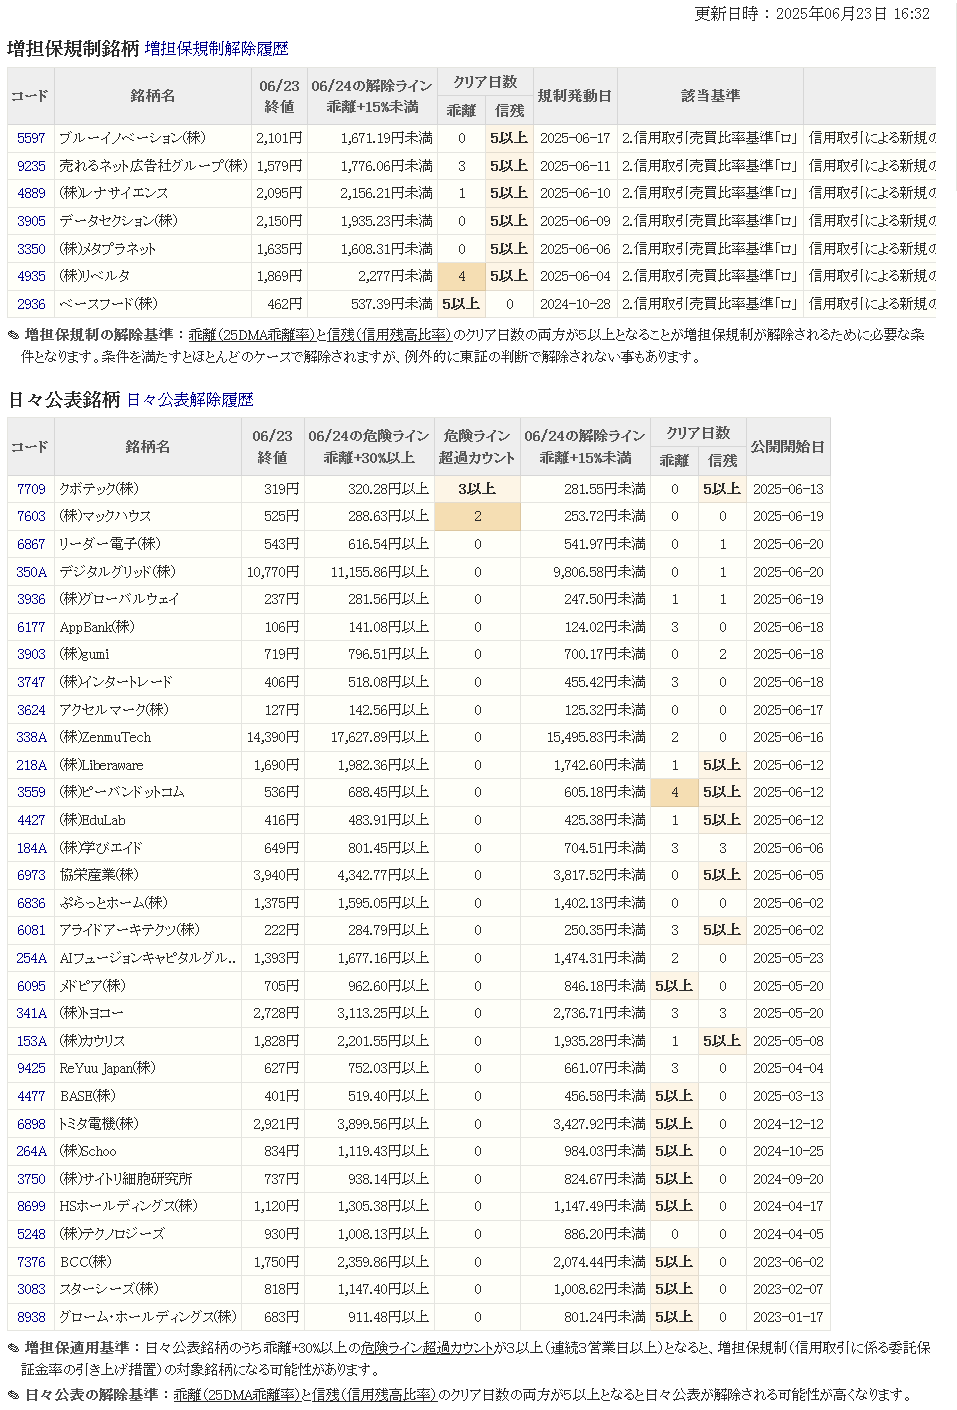Screen dimensions: 957x1410
Task: Click the 危険ライン超過カウント column header
Action: 477,447
